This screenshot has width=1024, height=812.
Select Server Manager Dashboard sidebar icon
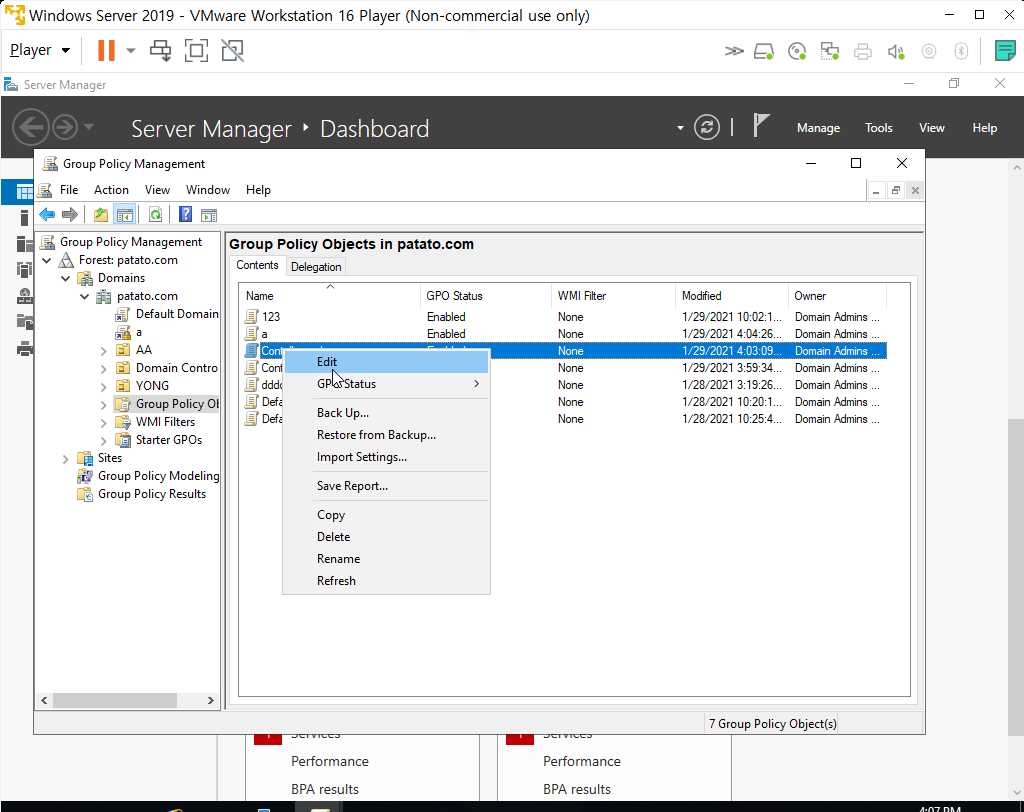point(24,192)
